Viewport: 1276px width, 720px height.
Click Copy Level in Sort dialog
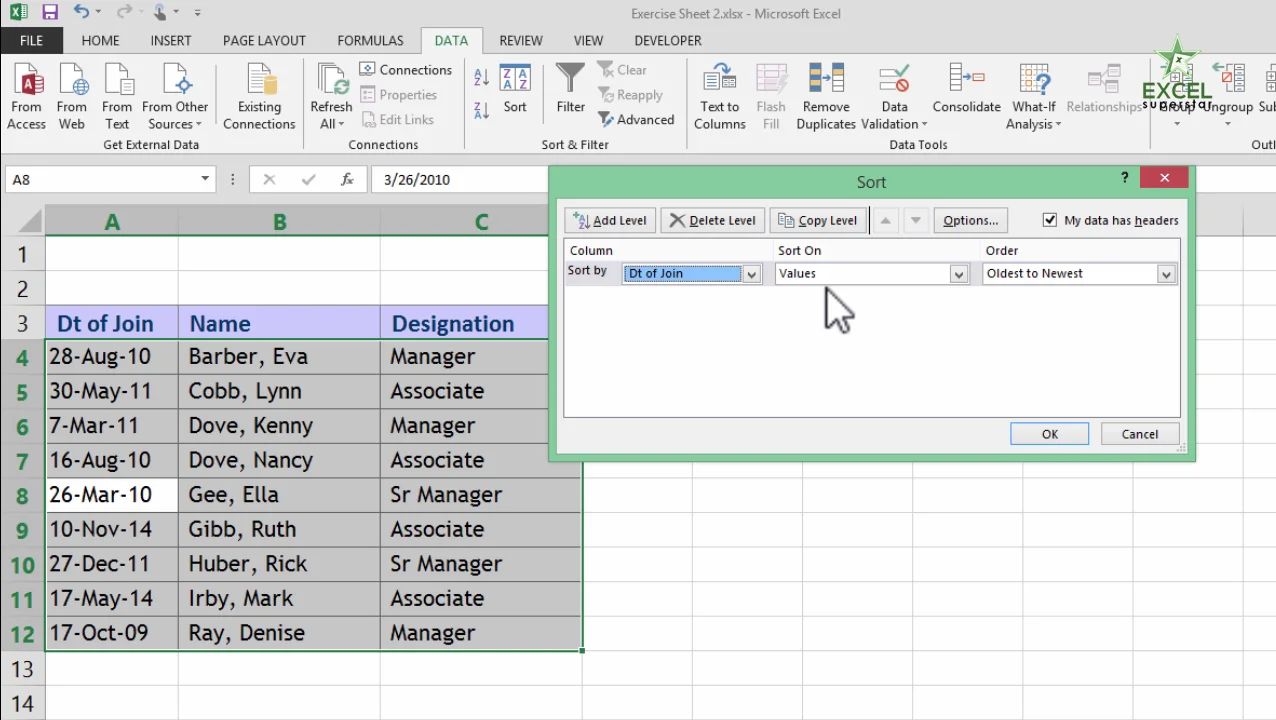tap(818, 220)
